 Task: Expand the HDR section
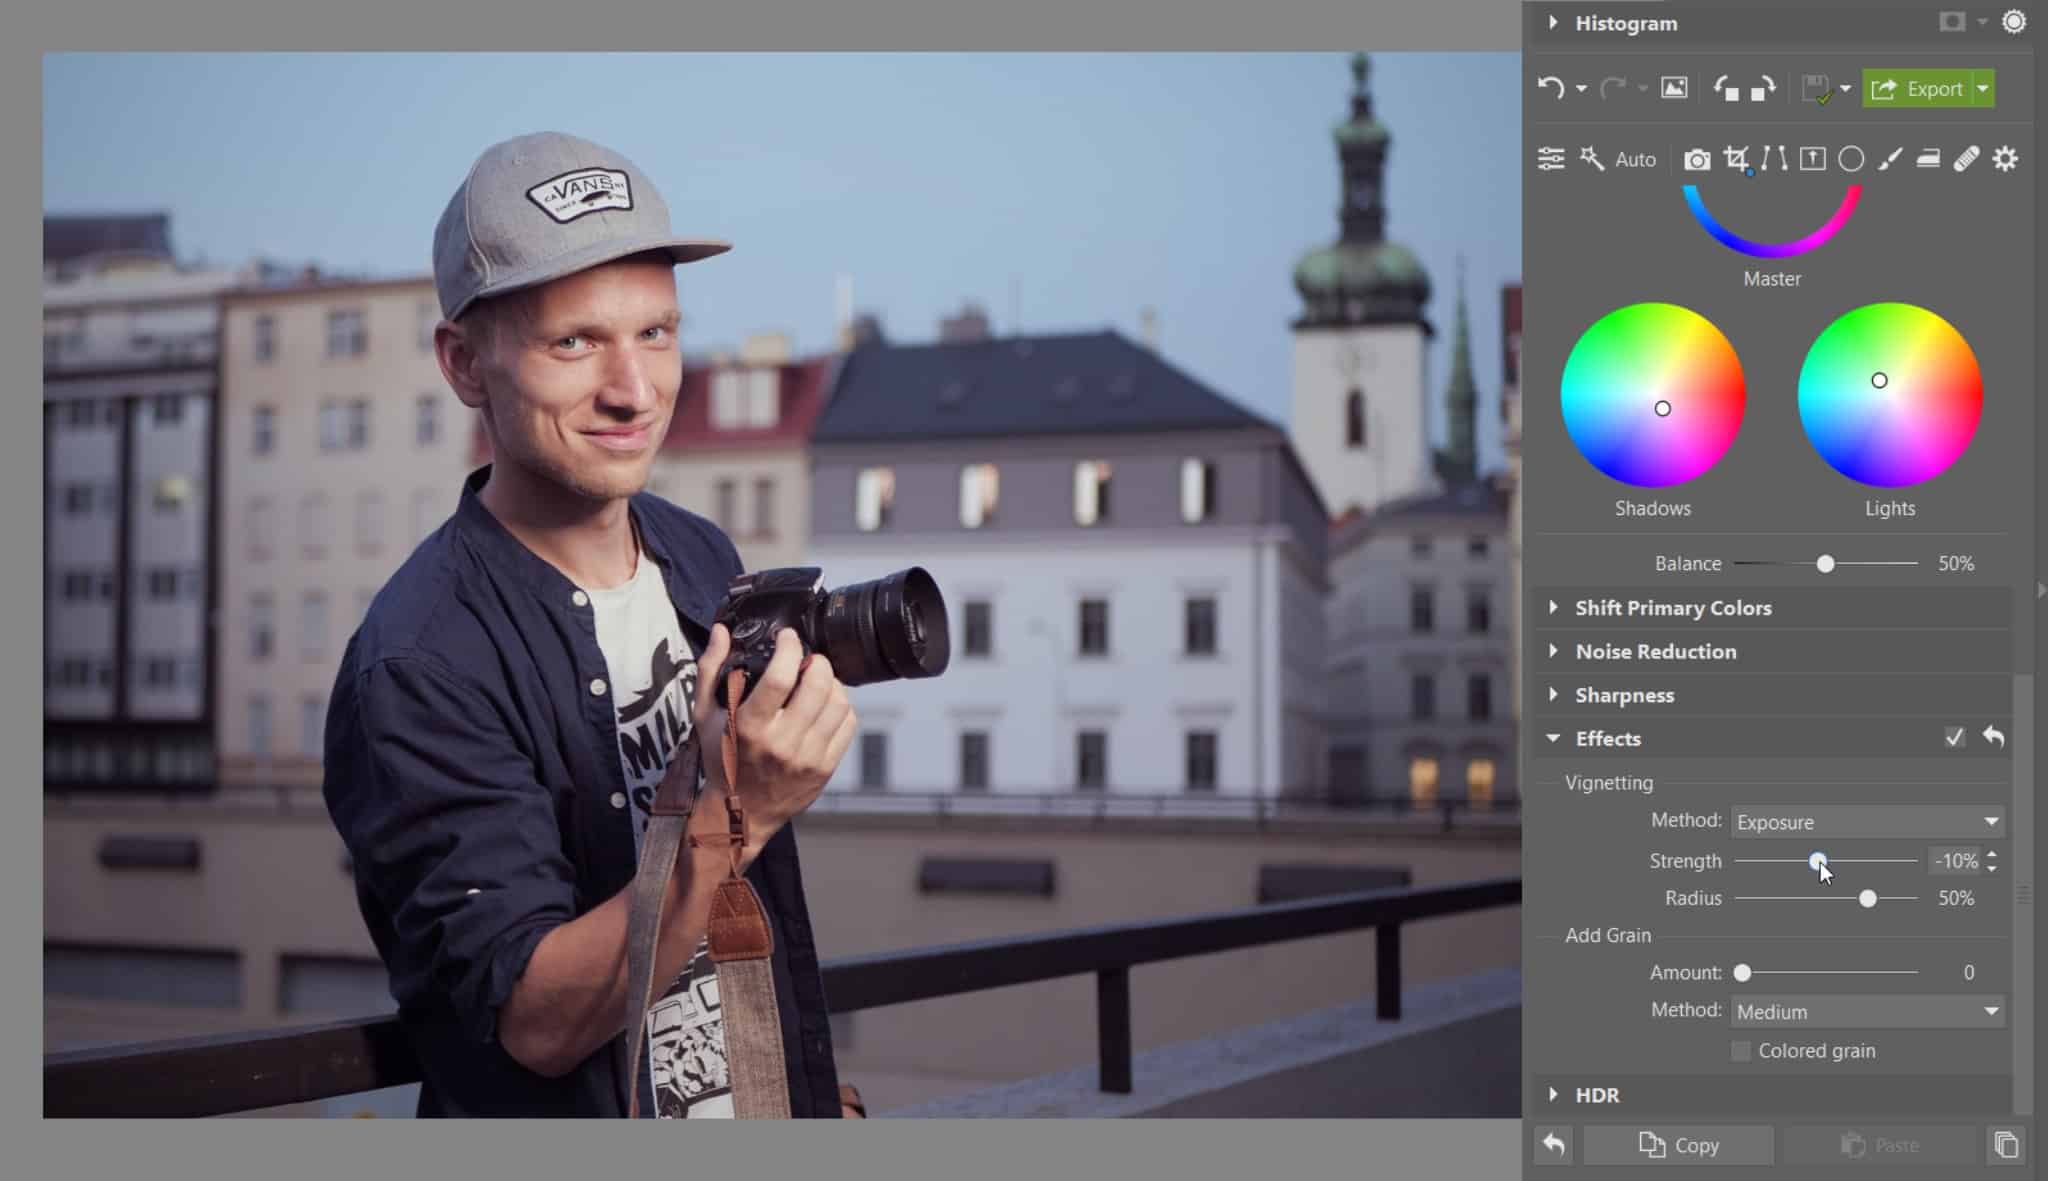tap(1597, 1095)
